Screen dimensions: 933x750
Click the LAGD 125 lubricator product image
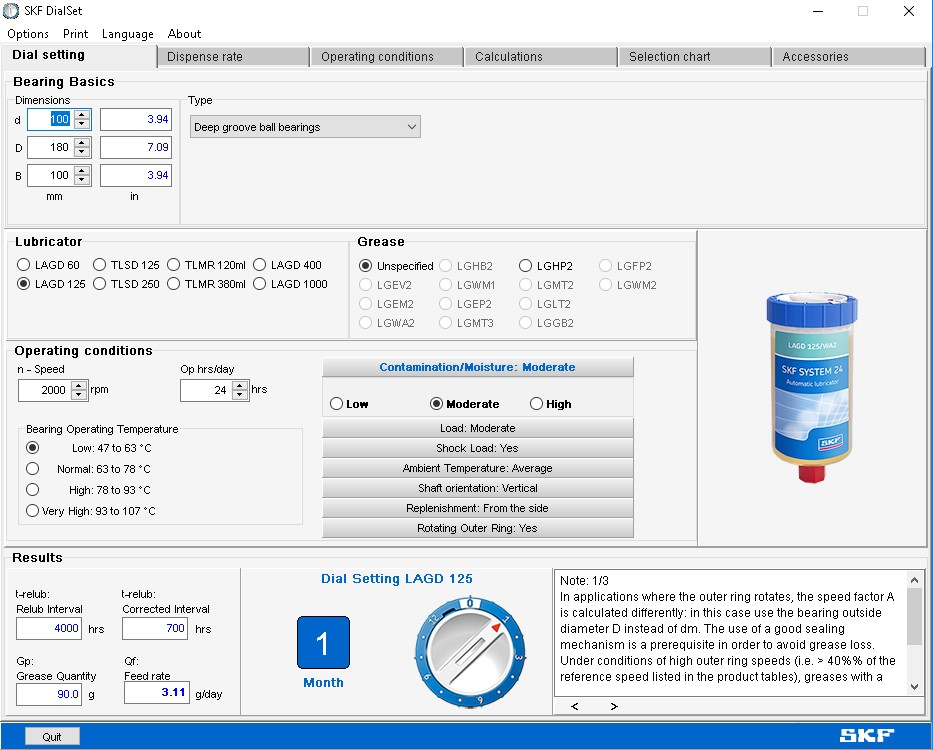click(x=812, y=387)
